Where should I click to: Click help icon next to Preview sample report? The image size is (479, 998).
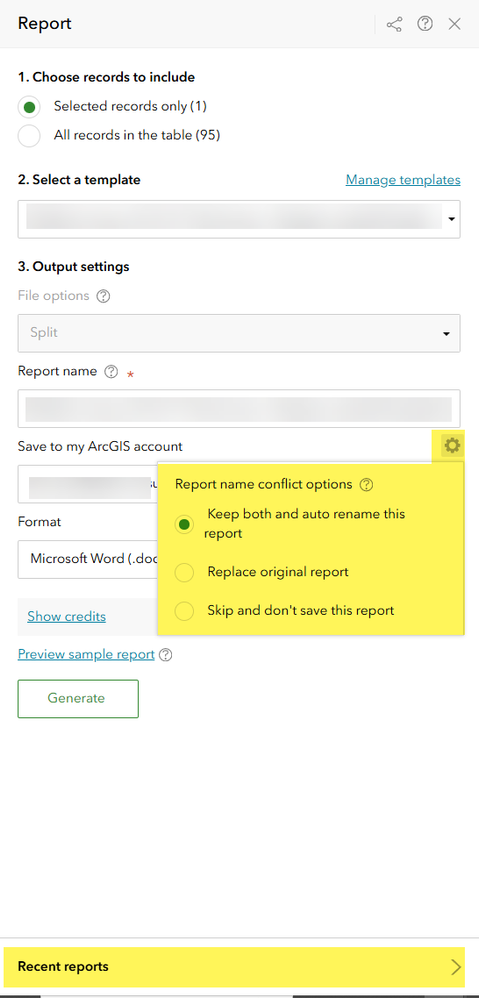(165, 655)
